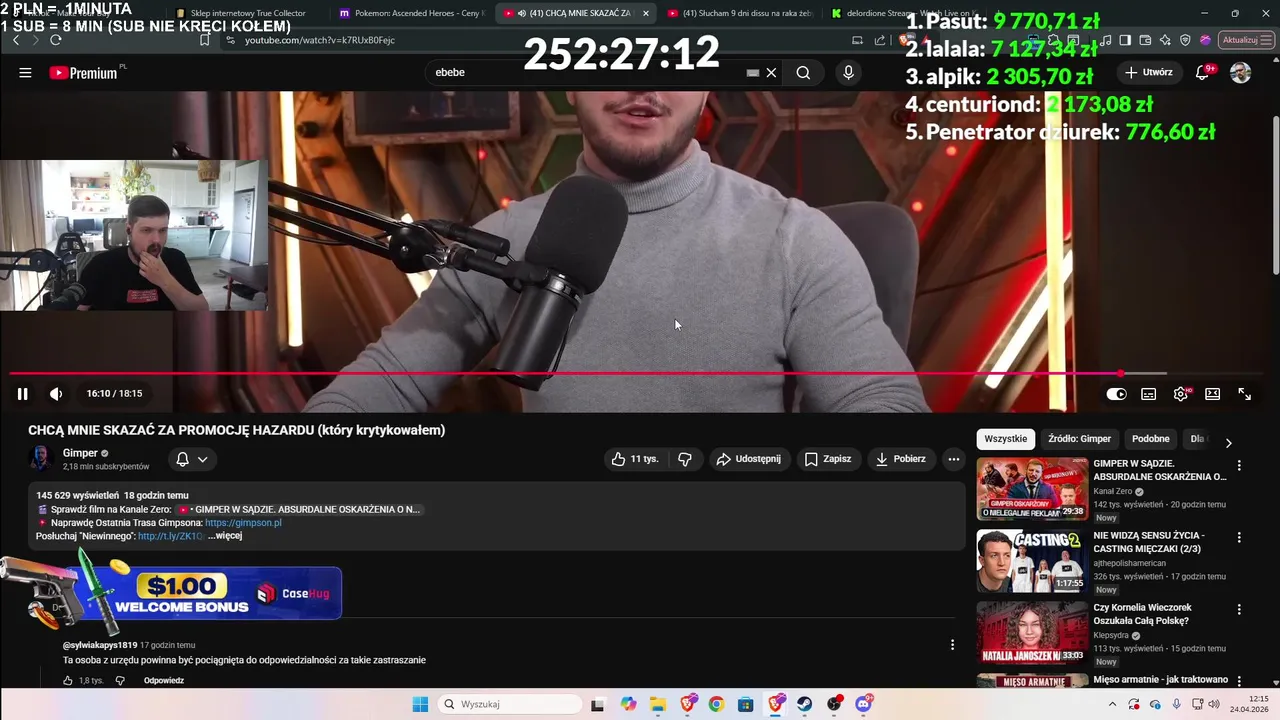Screen dimensions: 1280x720
Task: Open YouTube notifications bell
Action: (x=1203, y=72)
